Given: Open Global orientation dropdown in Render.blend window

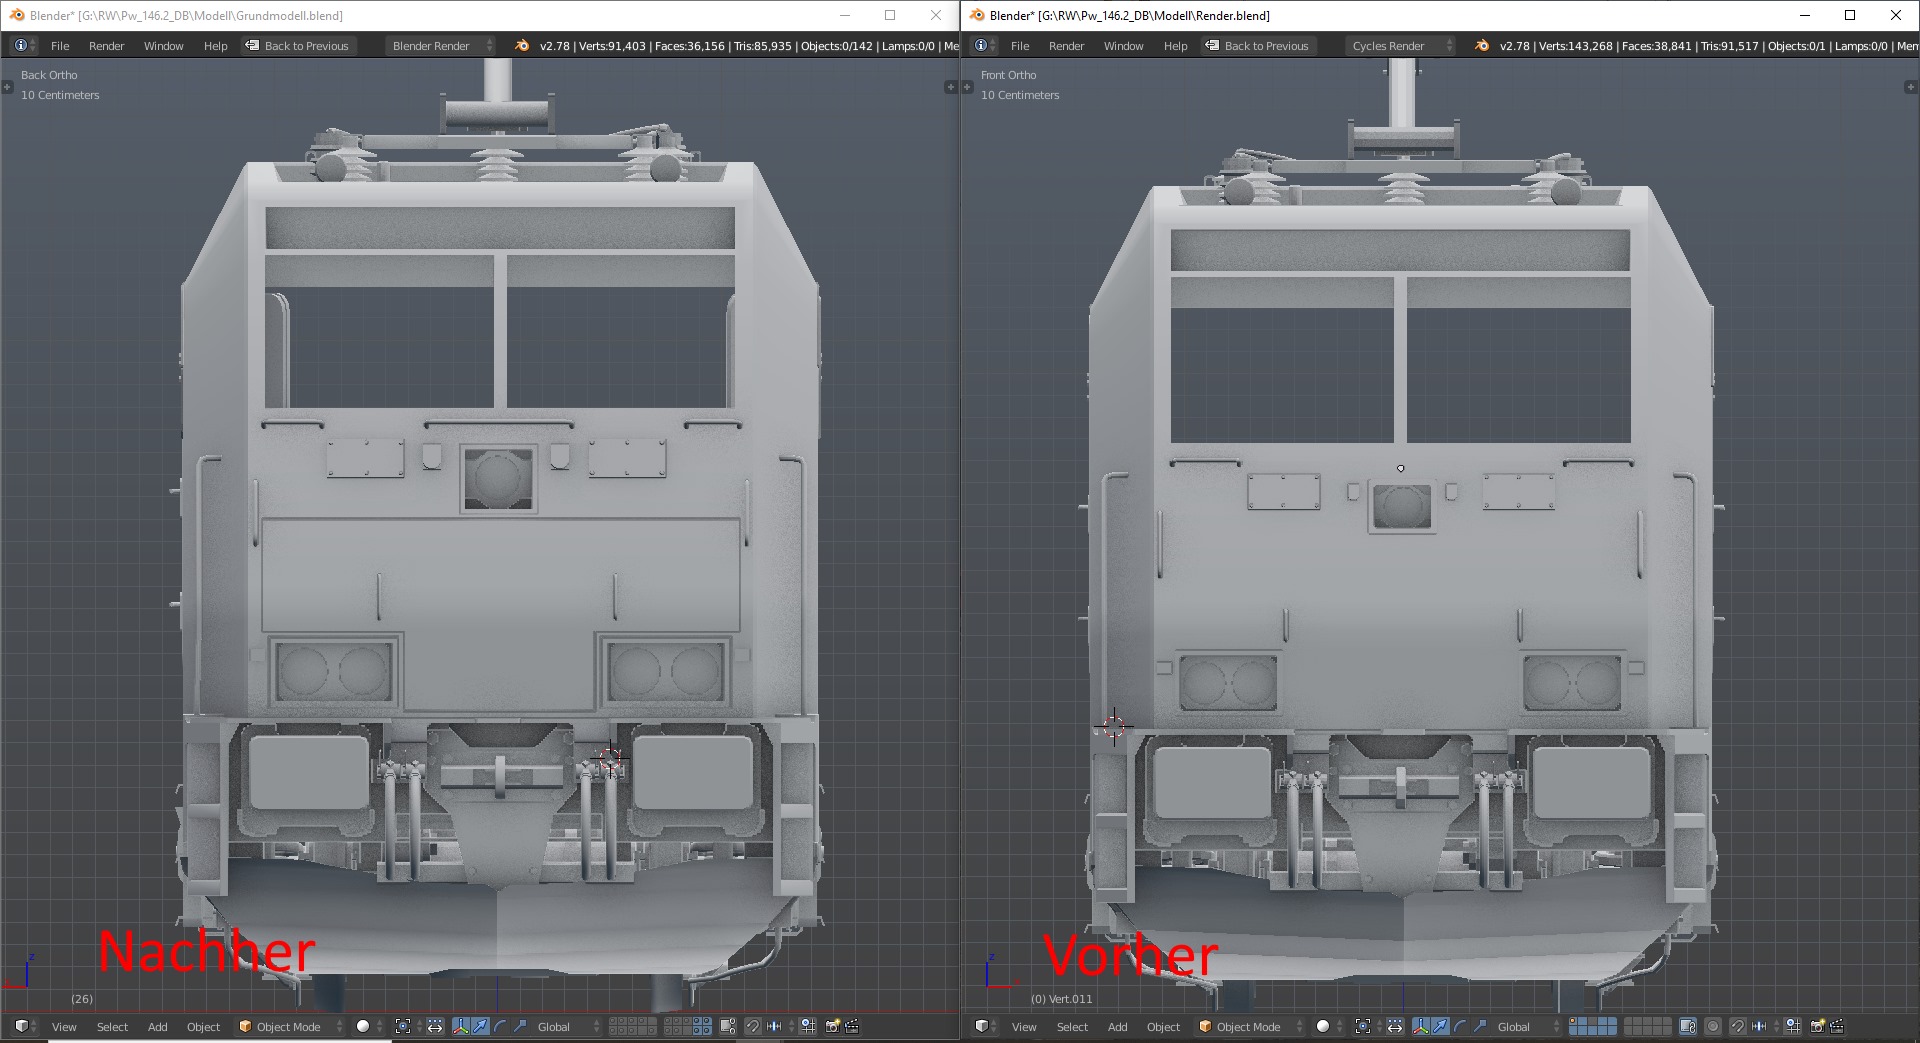Looking at the screenshot, I should [1527, 1026].
